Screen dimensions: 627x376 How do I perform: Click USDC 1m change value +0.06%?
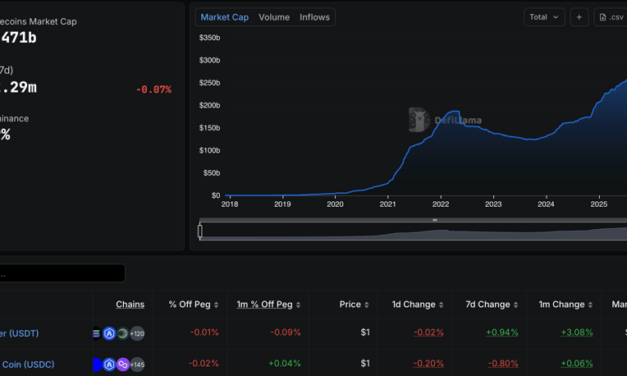tap(577, 364)
